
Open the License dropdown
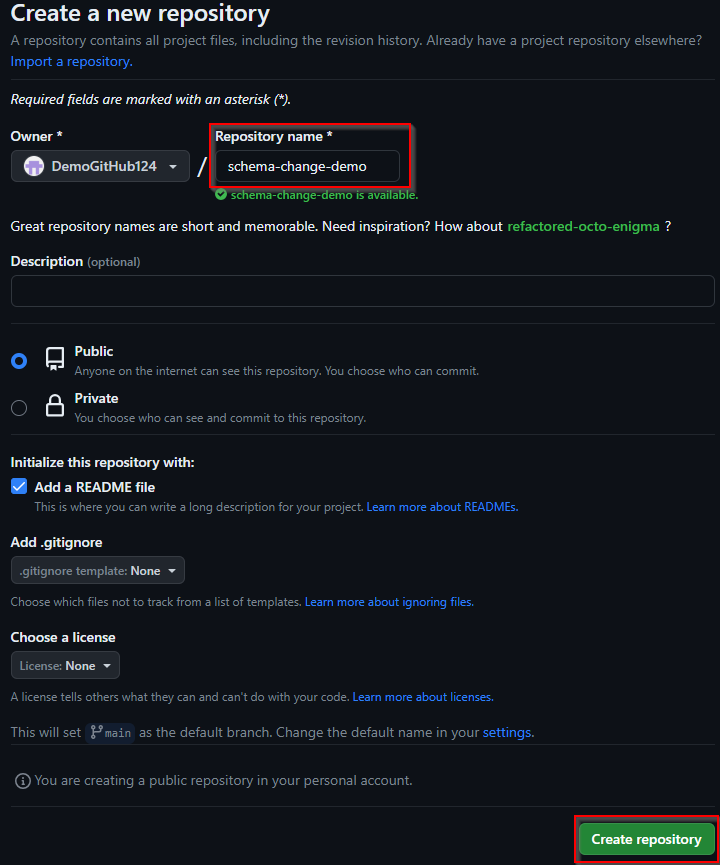pos(64,664)
